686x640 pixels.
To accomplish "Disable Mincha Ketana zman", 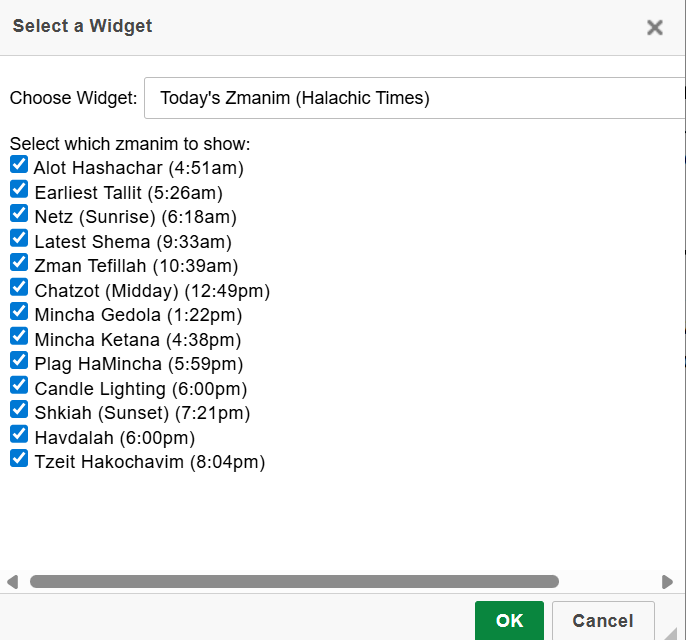I will (x=19, y=336).
